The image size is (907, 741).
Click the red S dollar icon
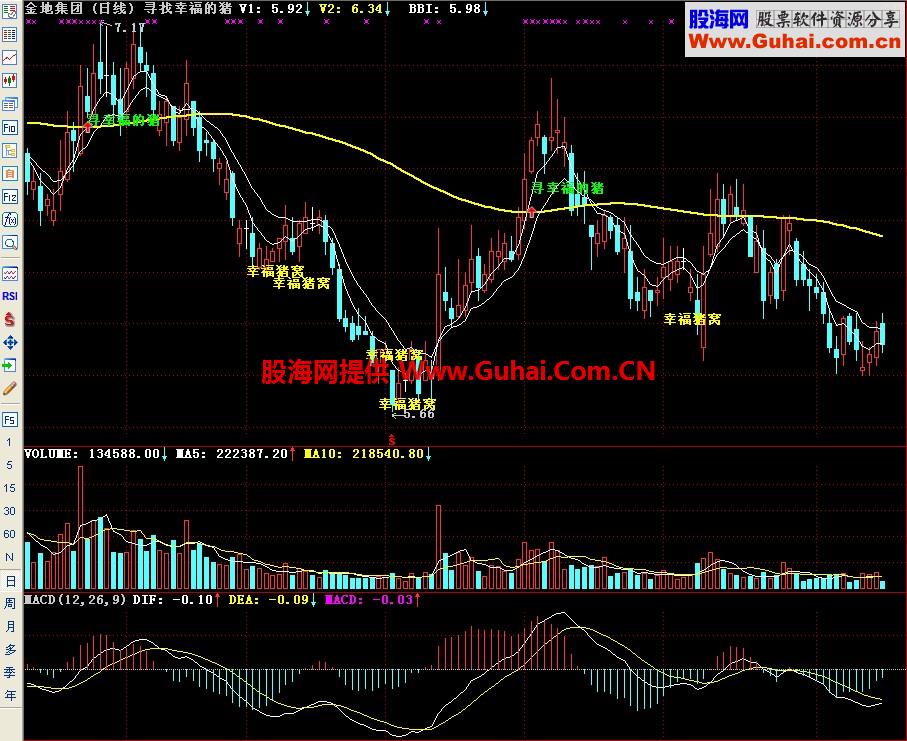tap(9, 319)
